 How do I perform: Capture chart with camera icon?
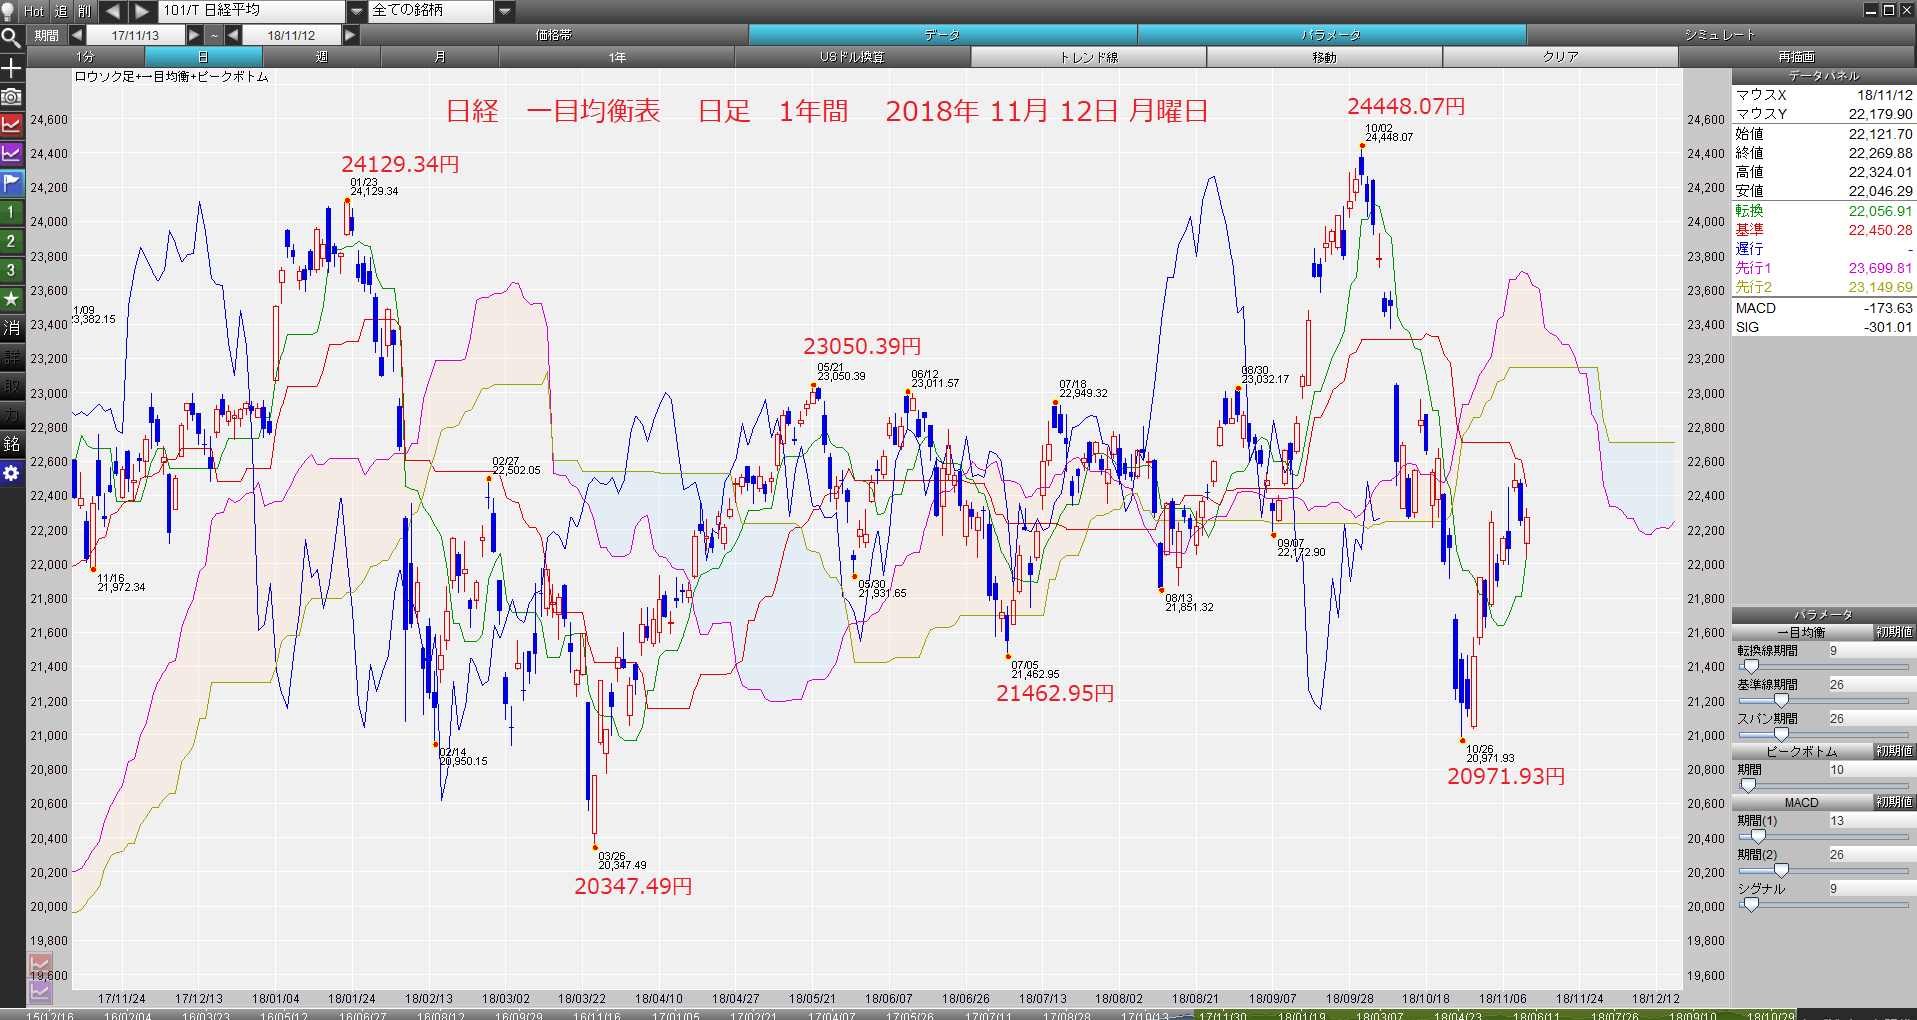[x=11, y=97]
